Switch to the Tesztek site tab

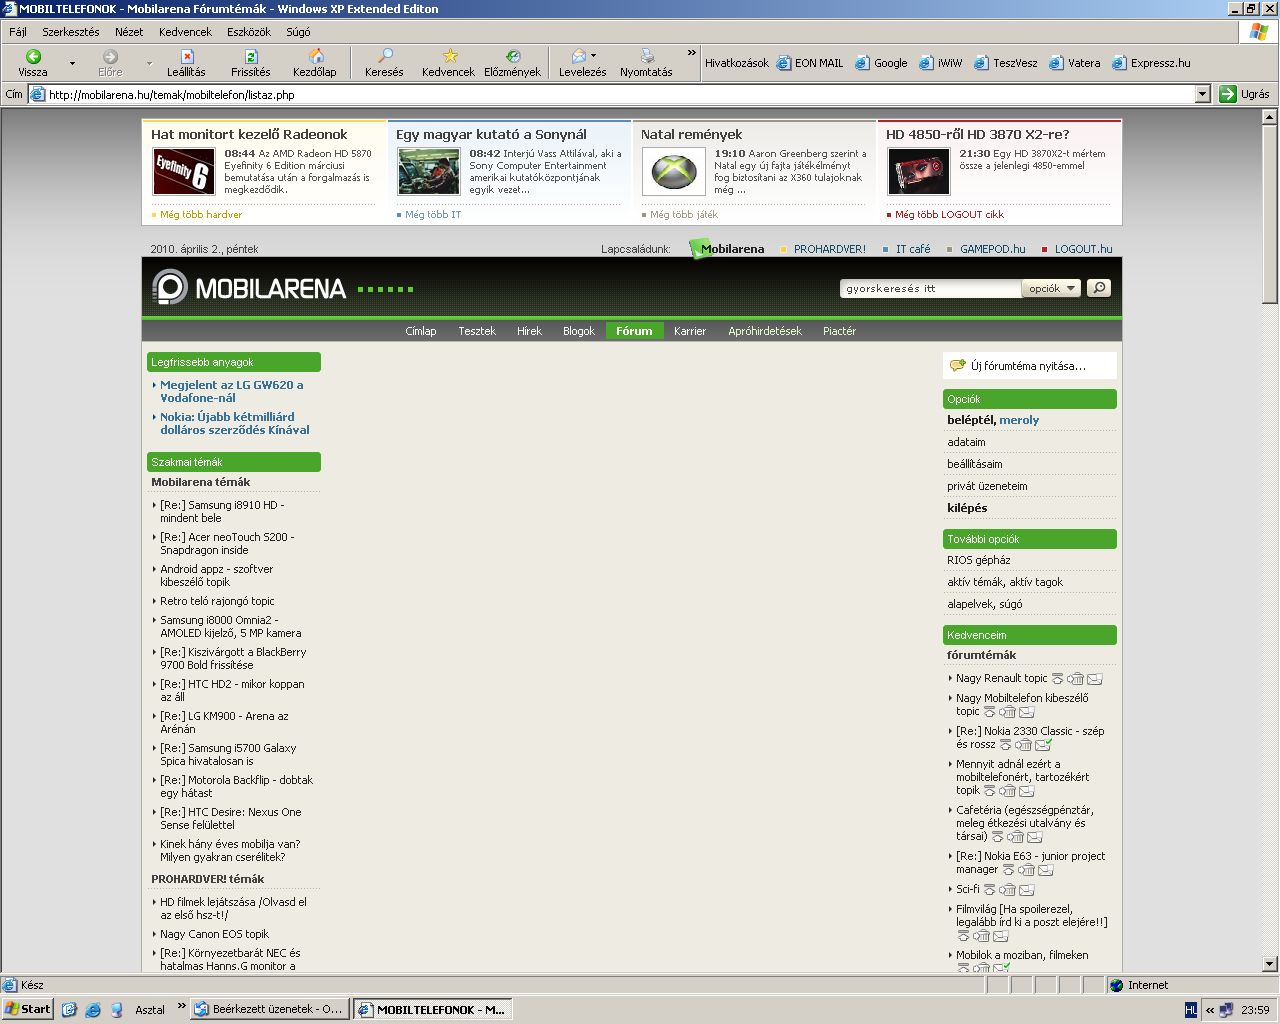(477, 331)
